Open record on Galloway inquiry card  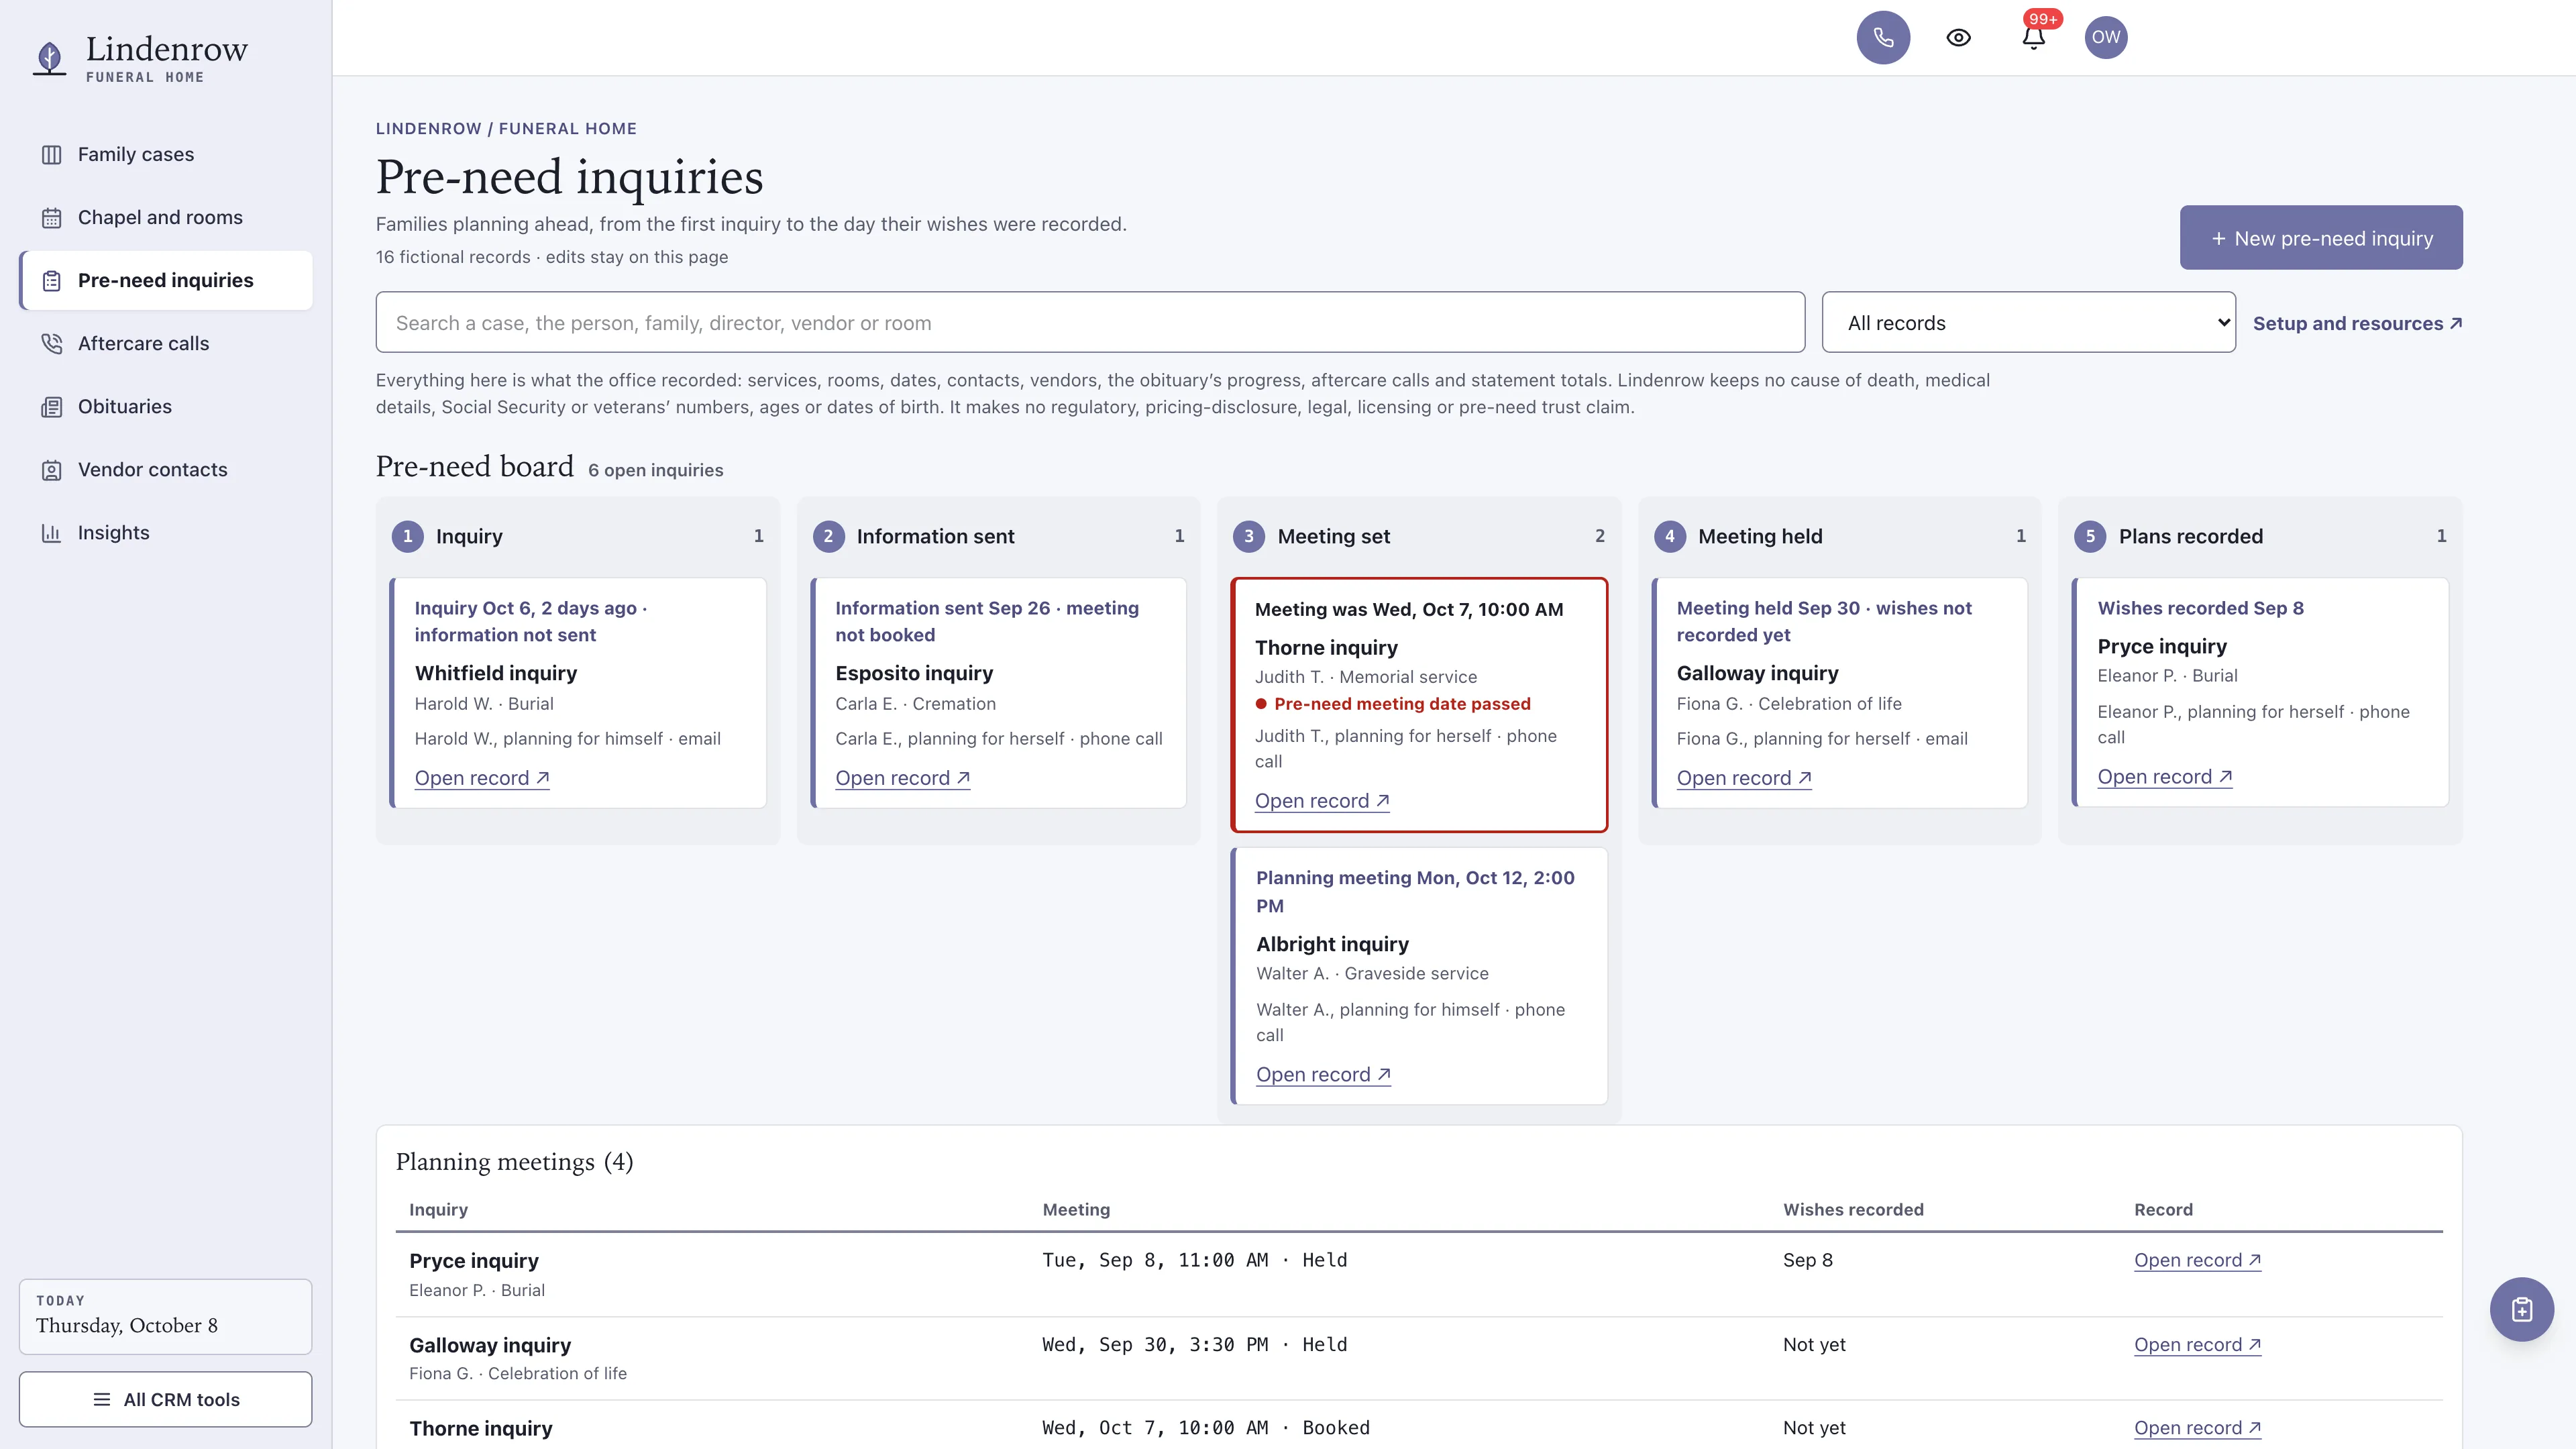[1744, 778]
